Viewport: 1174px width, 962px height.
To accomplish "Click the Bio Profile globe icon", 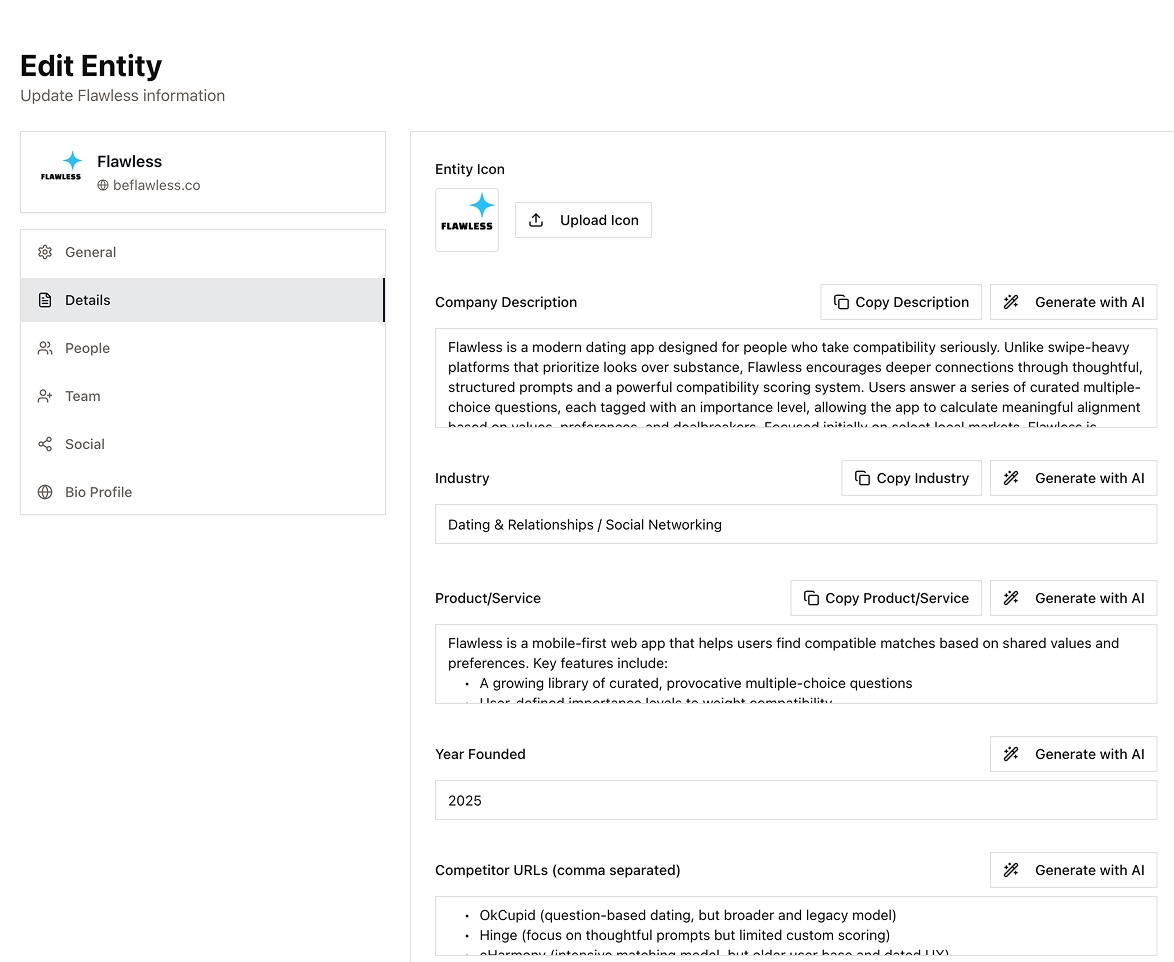I will [45, 492].
